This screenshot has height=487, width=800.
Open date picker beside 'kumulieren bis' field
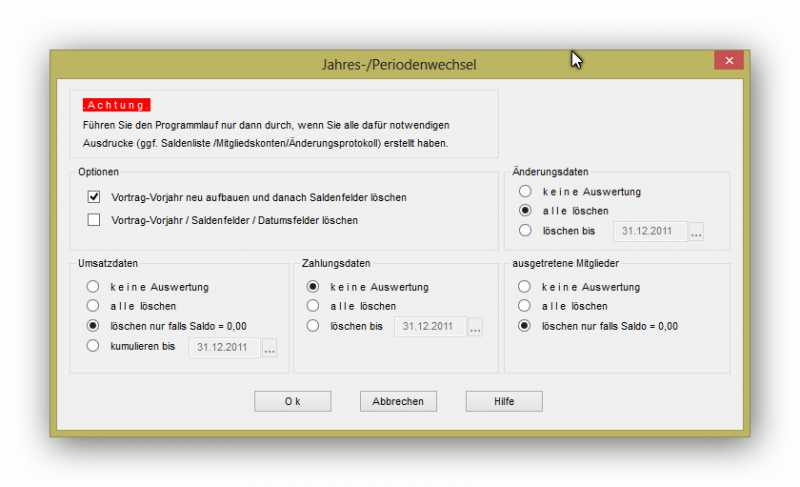(269, 348)
